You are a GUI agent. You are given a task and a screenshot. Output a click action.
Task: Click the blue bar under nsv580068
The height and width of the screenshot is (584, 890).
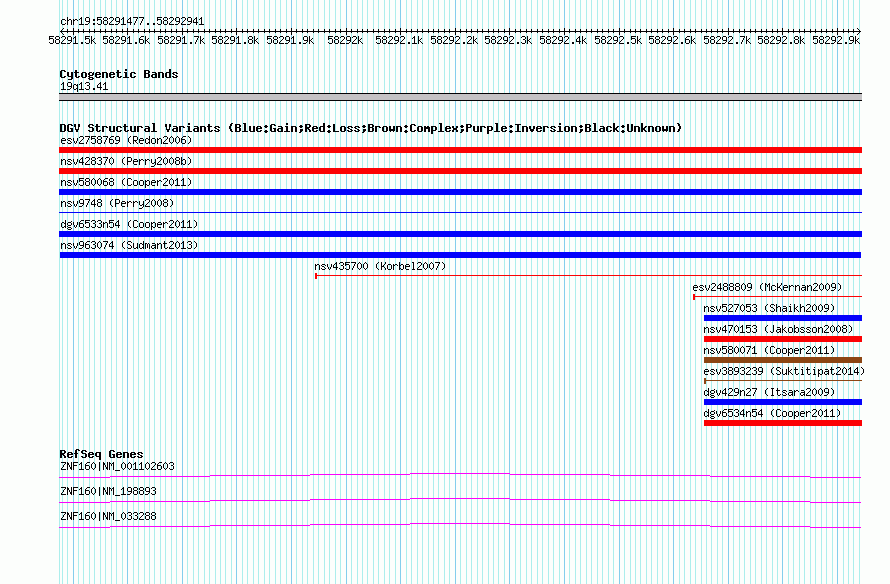point(460,192)
